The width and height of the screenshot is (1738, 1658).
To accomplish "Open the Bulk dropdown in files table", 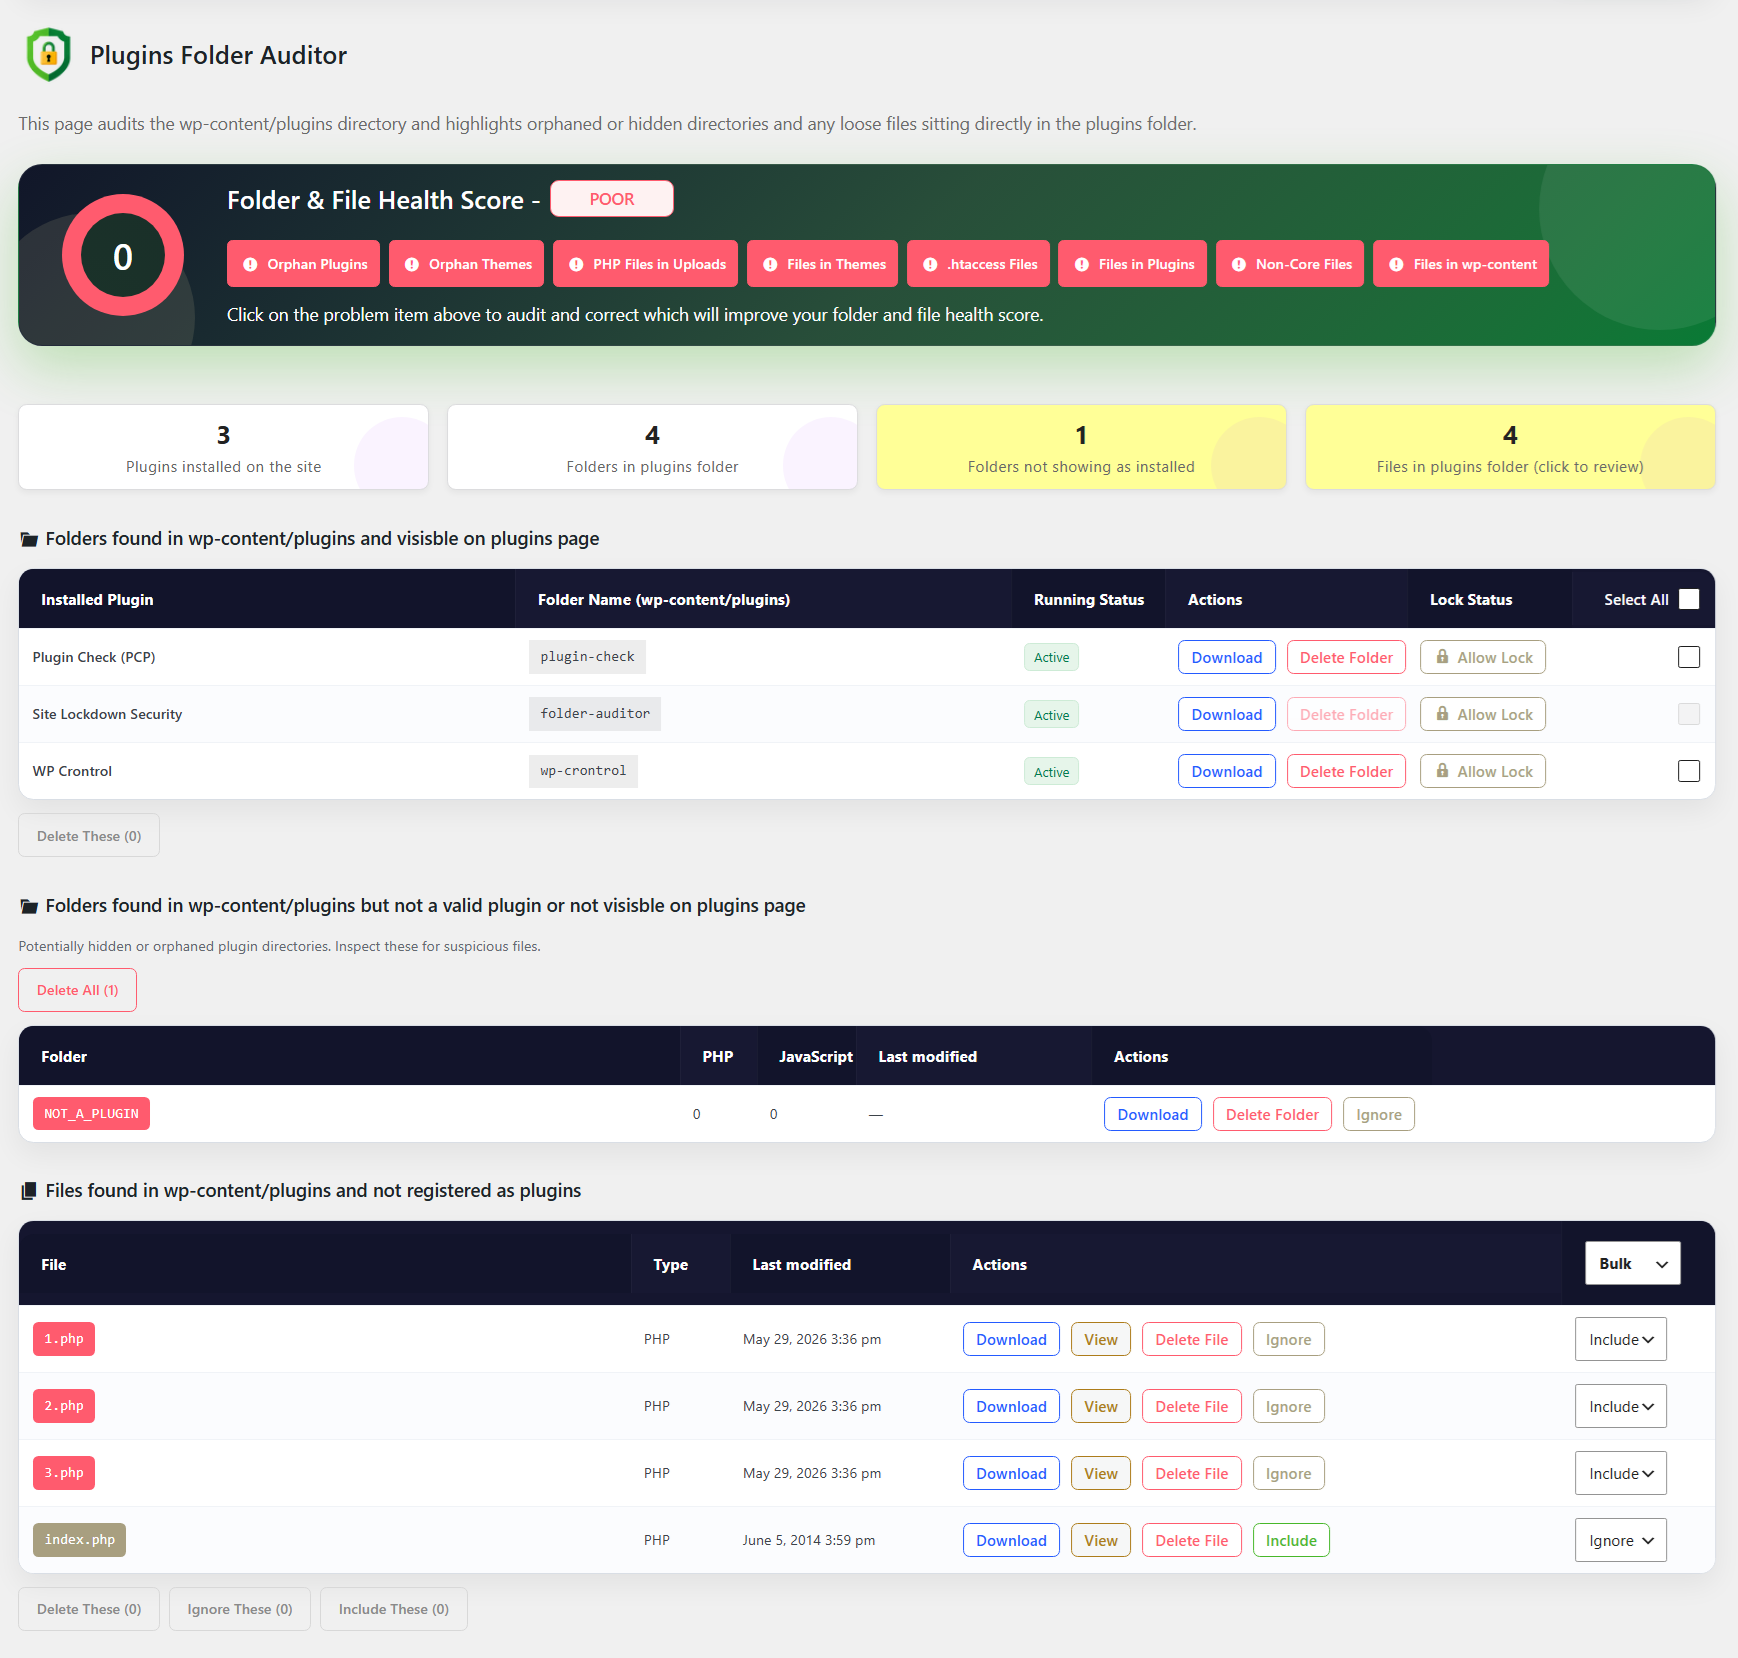I will tap(1633, 1264).
